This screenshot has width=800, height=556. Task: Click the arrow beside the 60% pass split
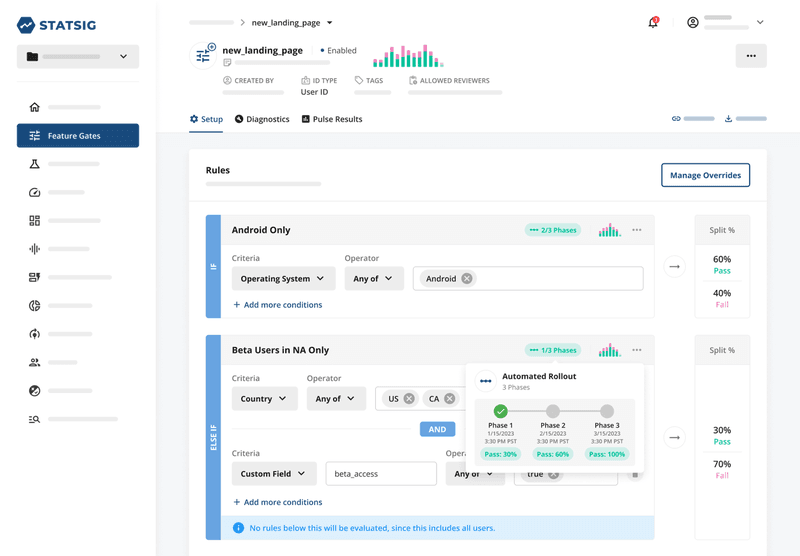674,267
